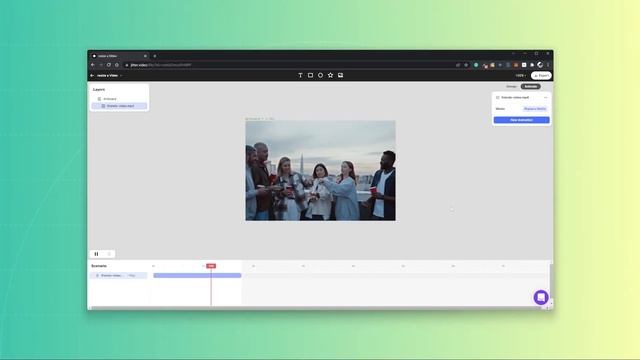Select the Image media tool

coord(340,76)
